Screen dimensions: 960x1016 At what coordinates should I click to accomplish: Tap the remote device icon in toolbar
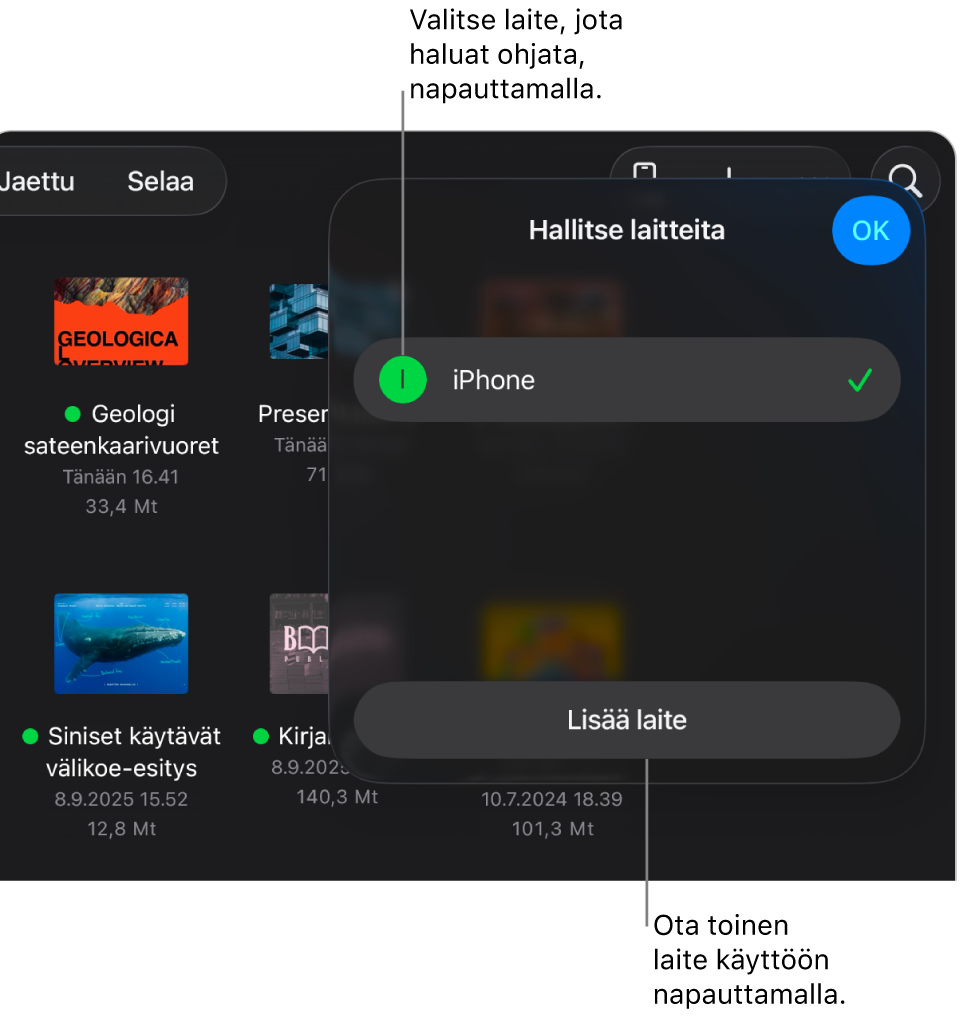[645, 171]
